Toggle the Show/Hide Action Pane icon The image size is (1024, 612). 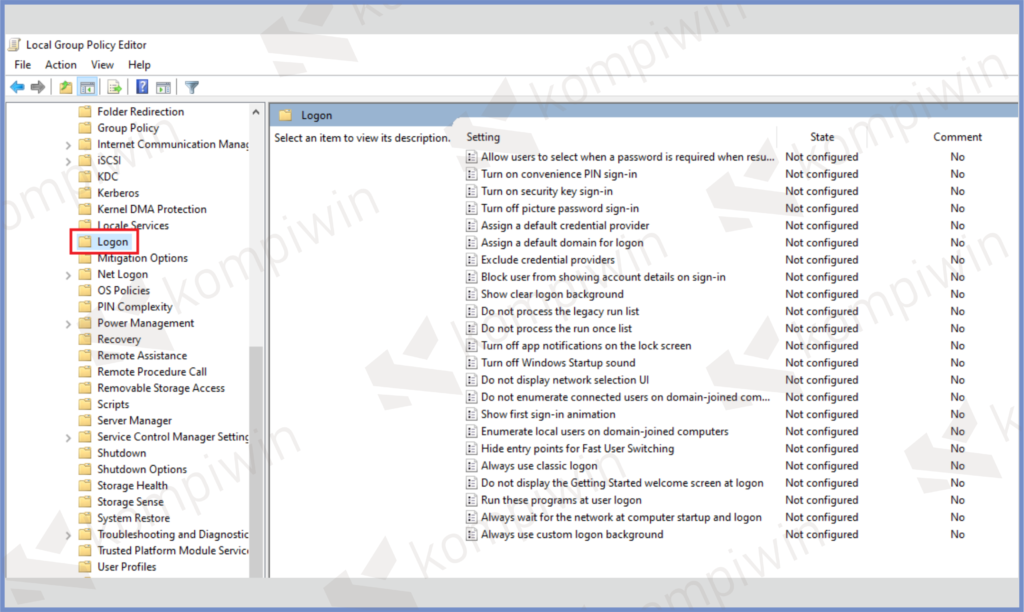(163, 87)
